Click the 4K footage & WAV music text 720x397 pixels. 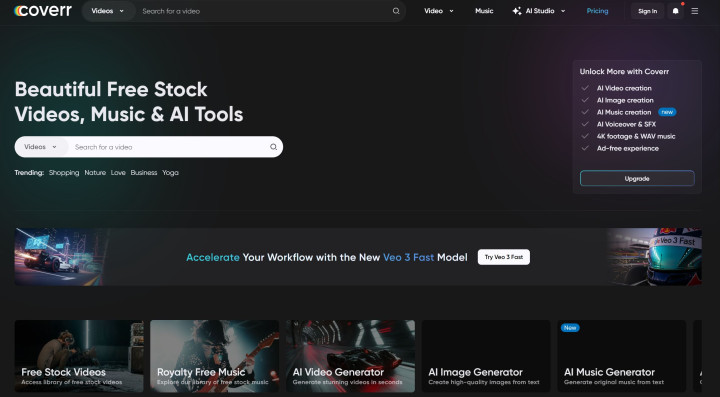point(636,136)
